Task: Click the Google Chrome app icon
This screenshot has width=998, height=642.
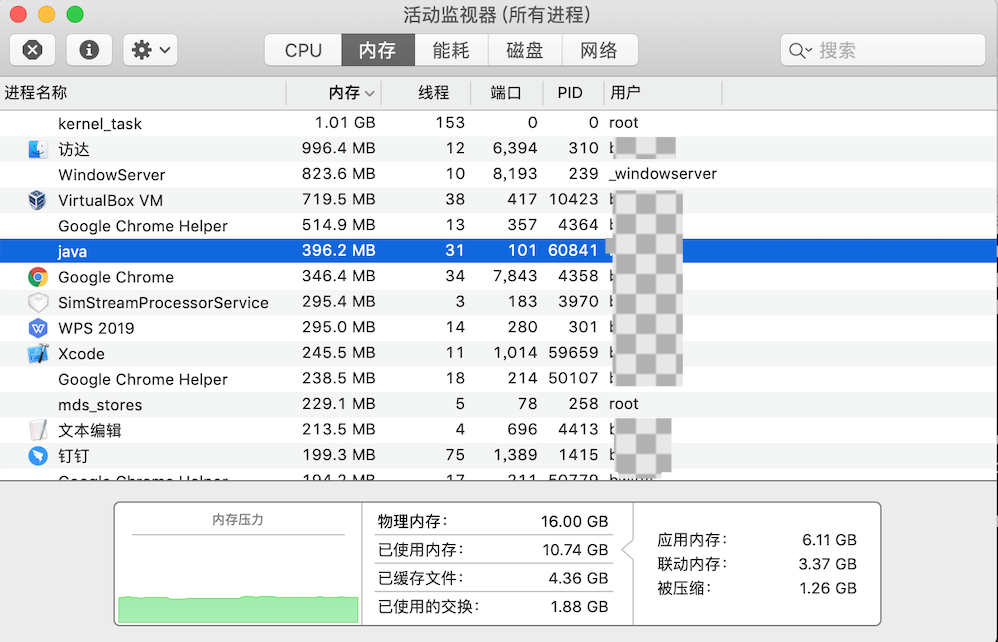Action: 38,277
